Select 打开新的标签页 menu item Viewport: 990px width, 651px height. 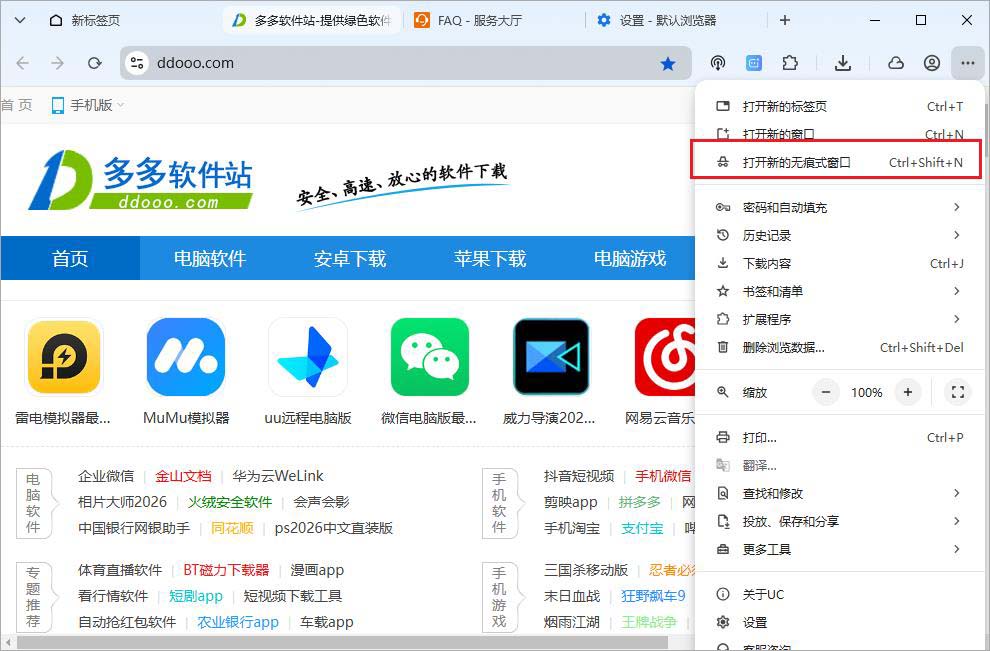[x=840, y=106]
